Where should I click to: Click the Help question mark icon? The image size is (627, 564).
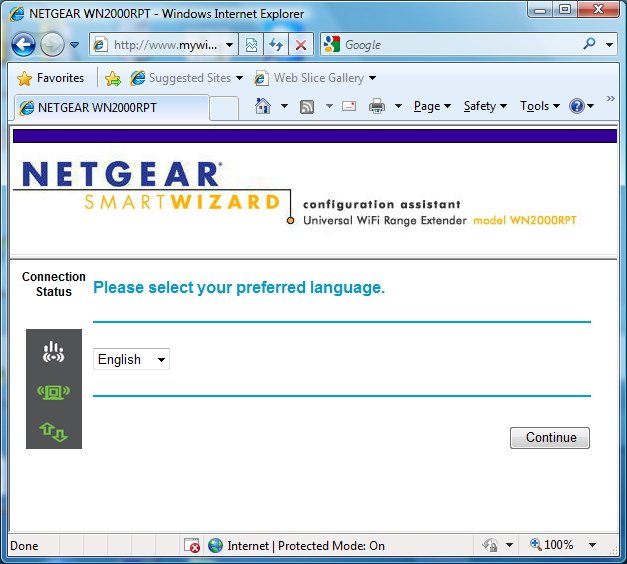[577, 106]
